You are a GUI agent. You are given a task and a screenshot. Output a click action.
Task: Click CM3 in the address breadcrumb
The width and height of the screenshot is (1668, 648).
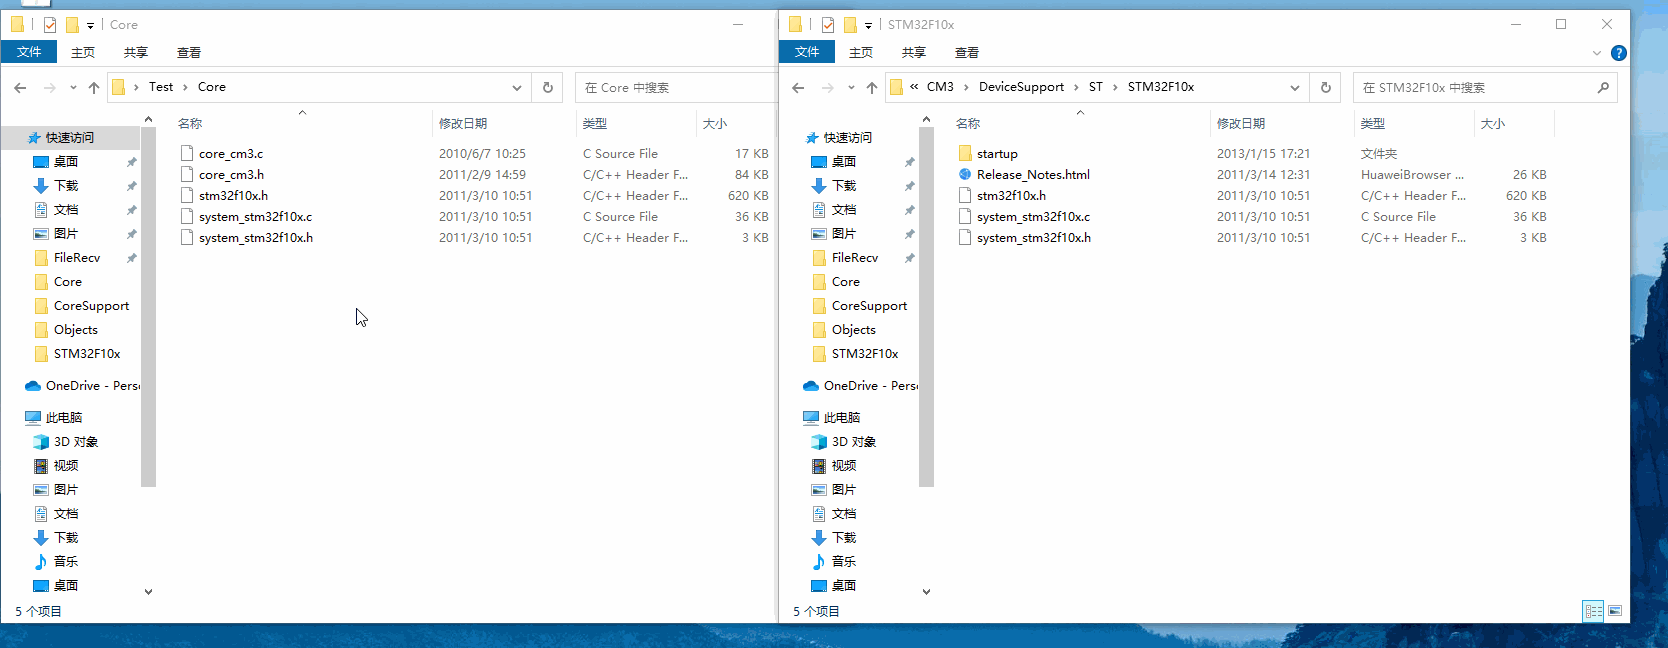coord(940,87)
